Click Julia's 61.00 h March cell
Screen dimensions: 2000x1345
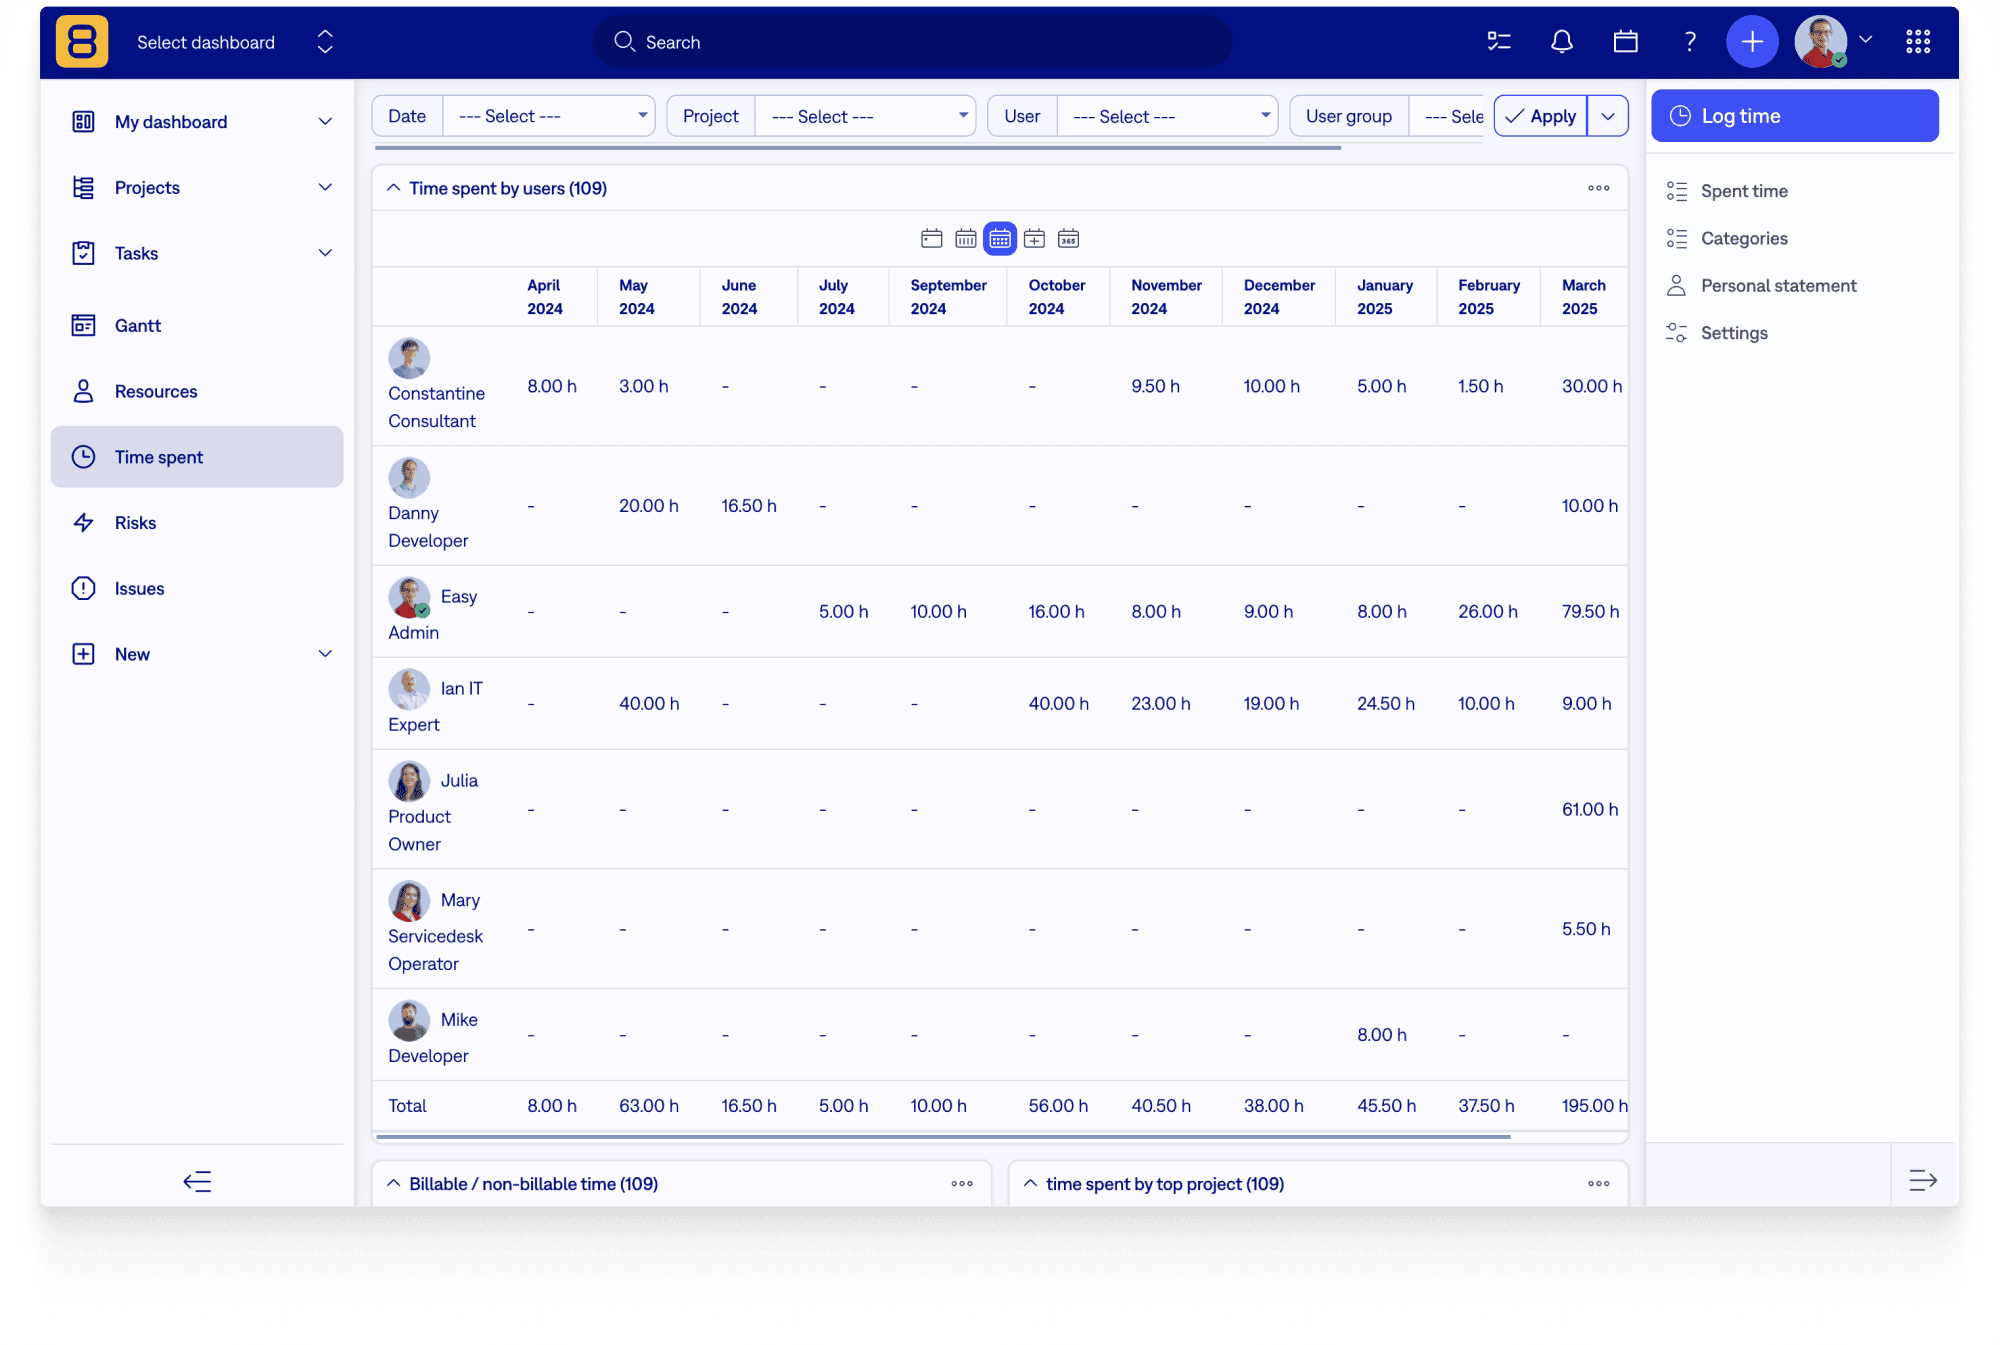pos(1590,809)
